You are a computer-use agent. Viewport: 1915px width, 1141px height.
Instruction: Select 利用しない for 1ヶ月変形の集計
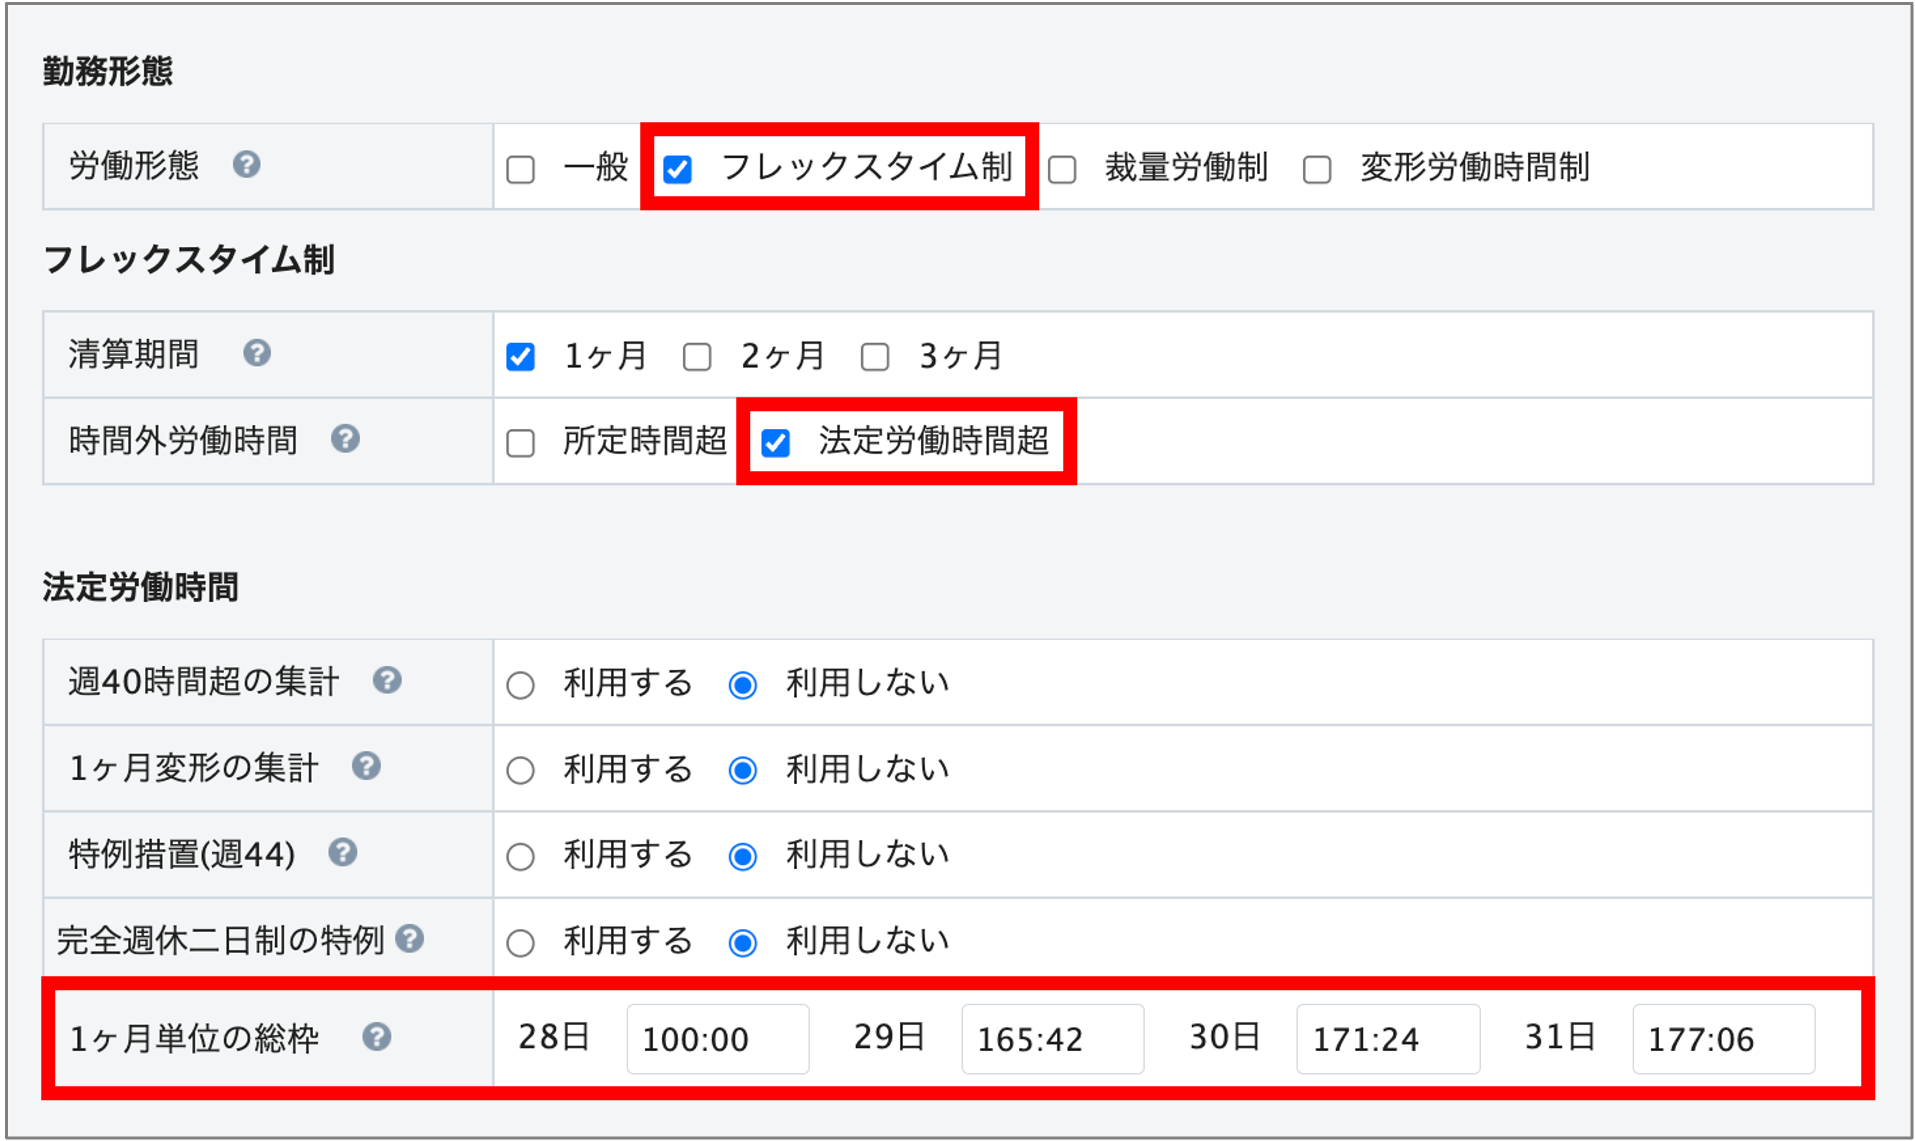click(x=742, y=771)
